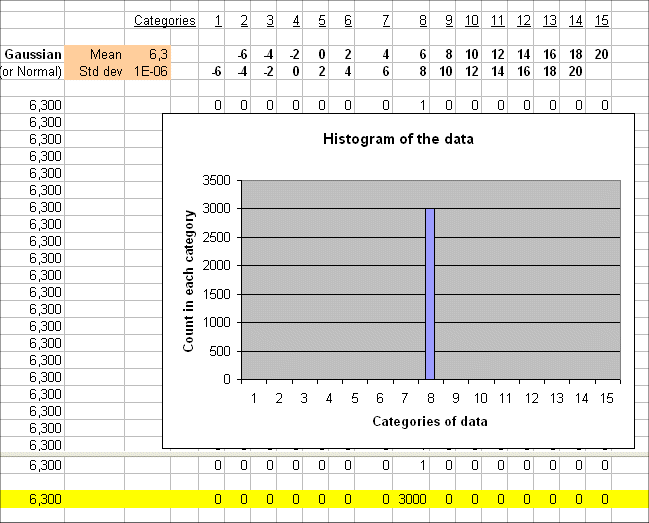Select the blue histogram bar in the chart
The image size is (649, 523).
coord(430,294)
